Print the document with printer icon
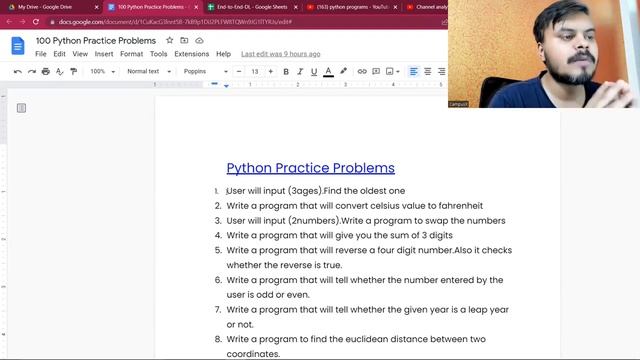 point(46,71)
